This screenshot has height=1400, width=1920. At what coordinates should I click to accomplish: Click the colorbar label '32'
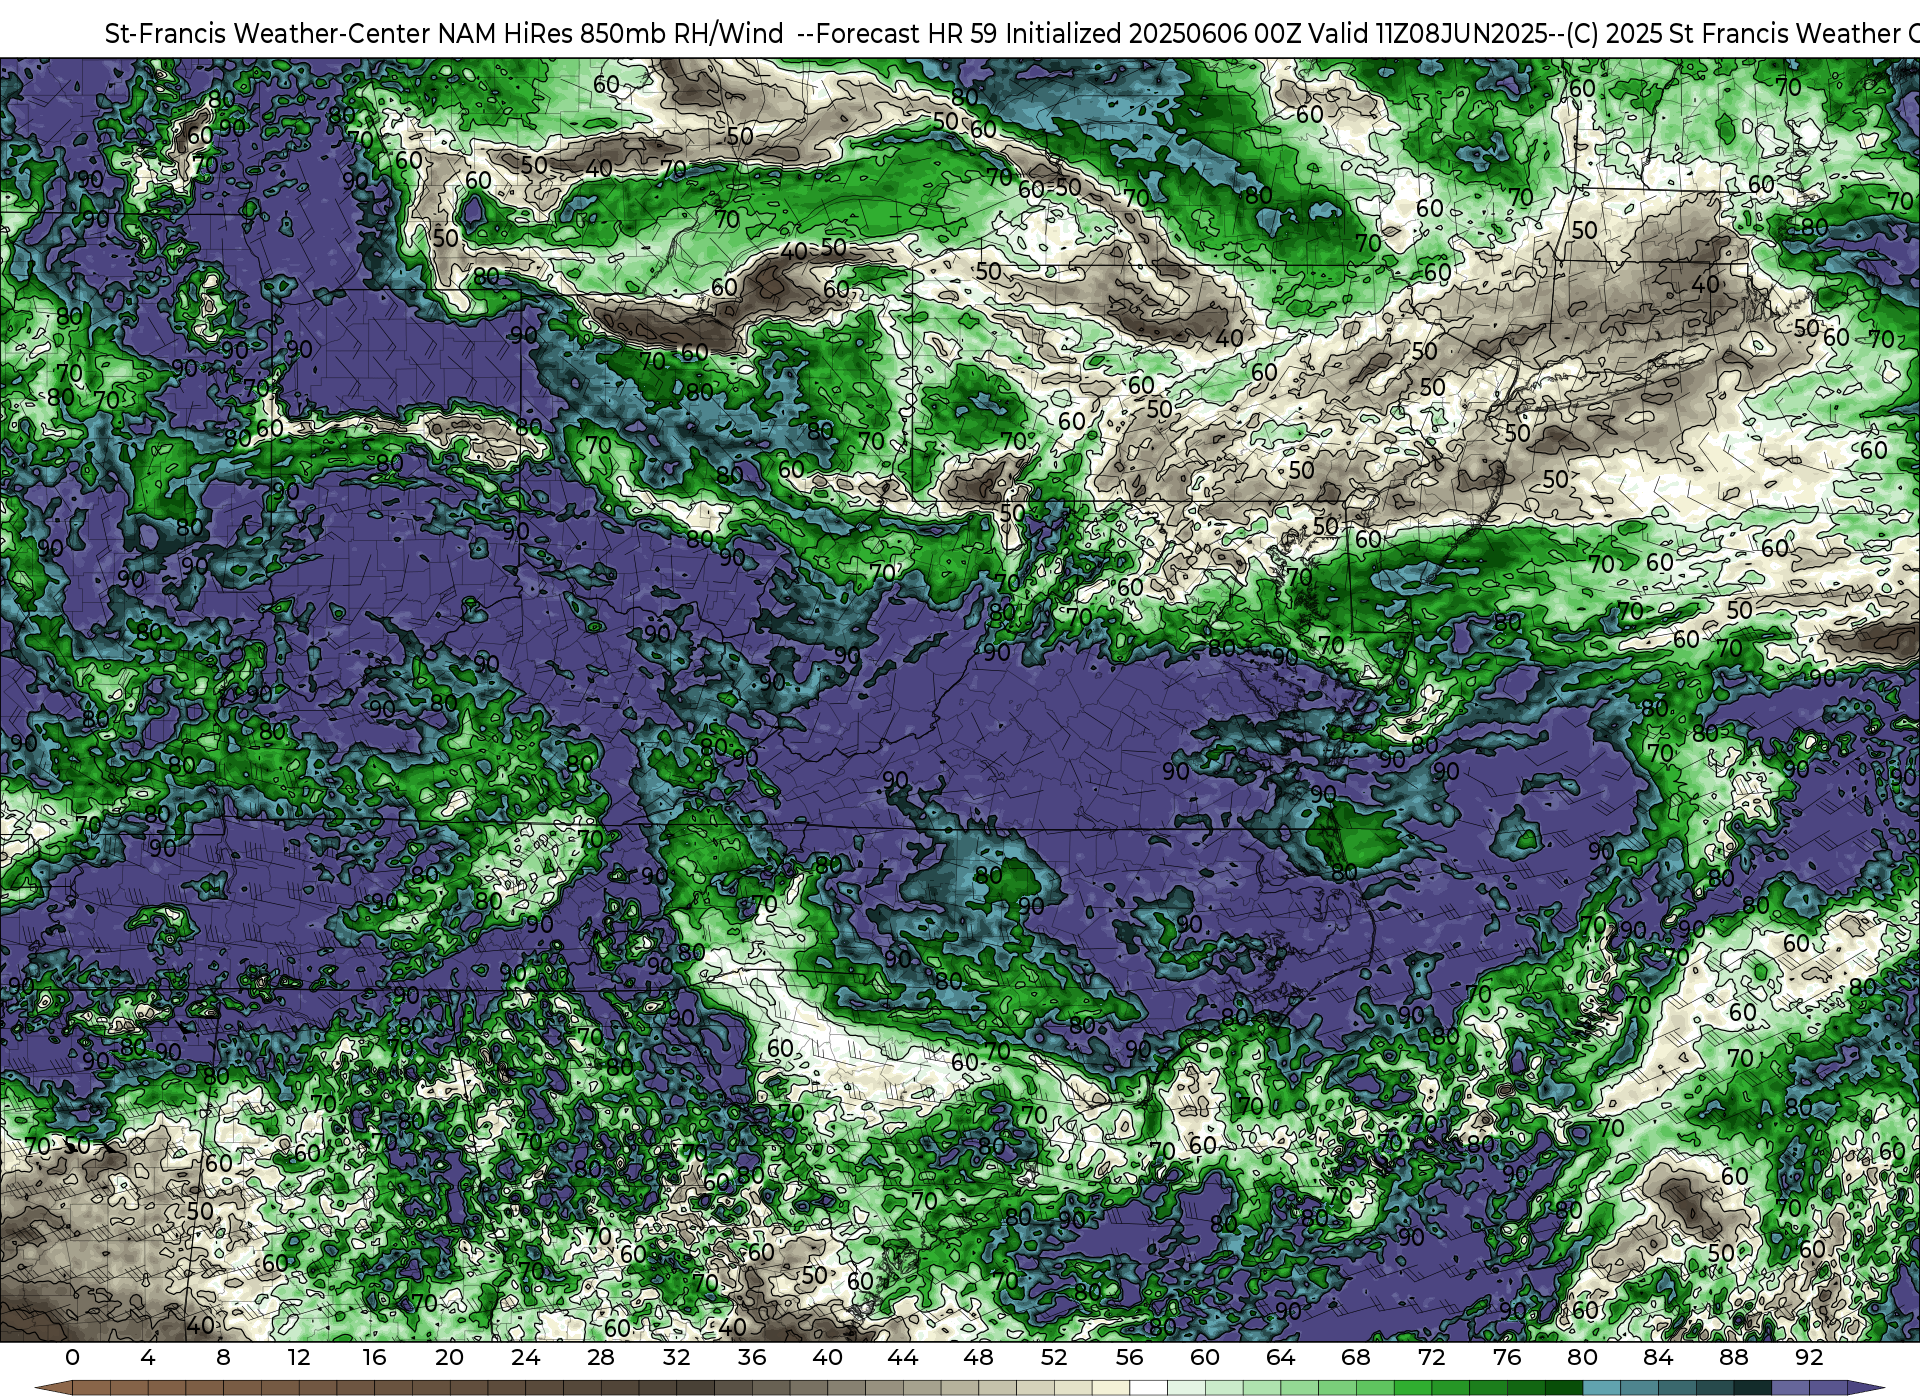676,1358
